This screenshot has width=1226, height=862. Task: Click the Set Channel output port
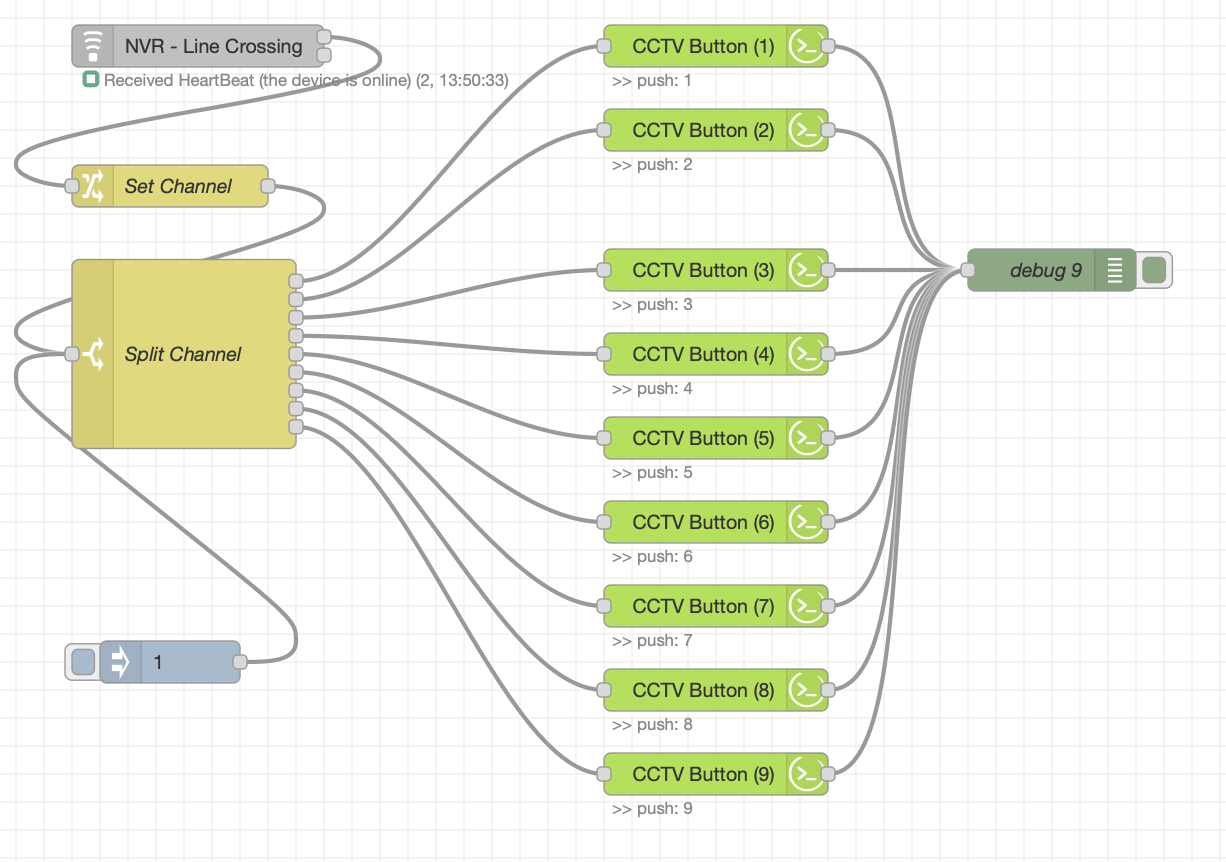[268, 186]
